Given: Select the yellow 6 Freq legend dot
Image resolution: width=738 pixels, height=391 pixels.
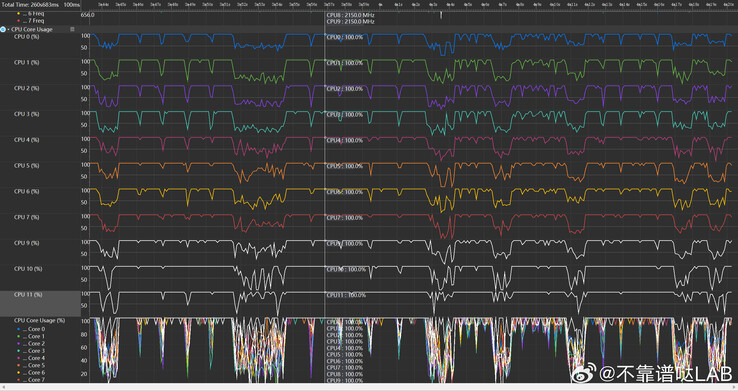Looking at the screenshot, I should 18,14.
